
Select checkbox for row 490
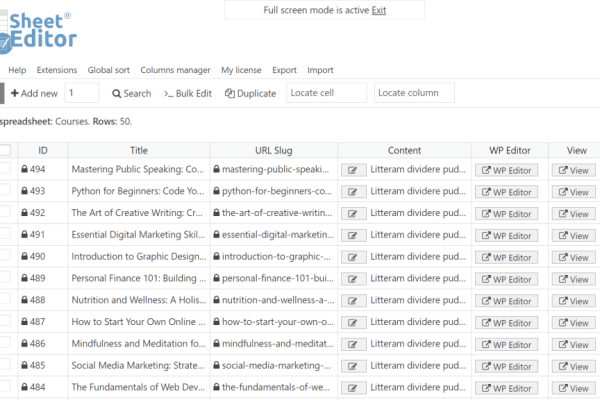pos(5,255)
